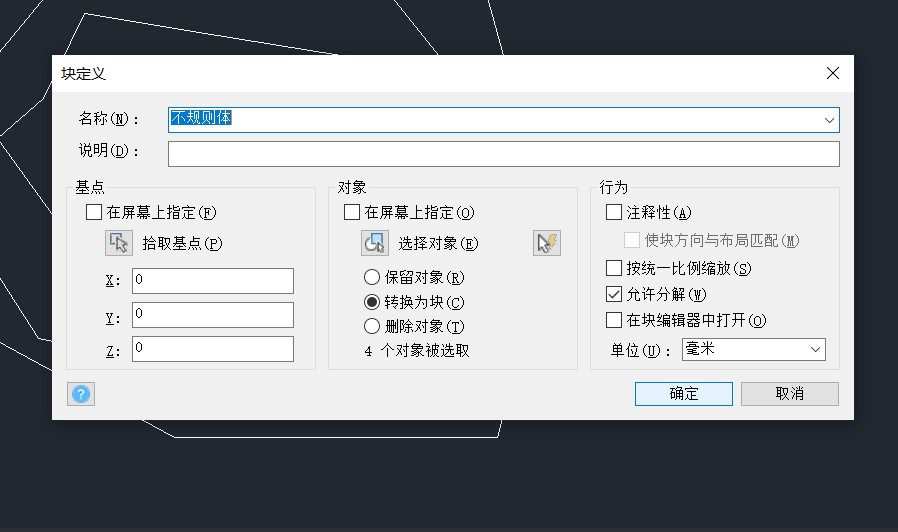Viewport: 898px width, 532px height.
Task: Enable 在屏幕上指定(O) under 对象
Action: click(352, 212)
